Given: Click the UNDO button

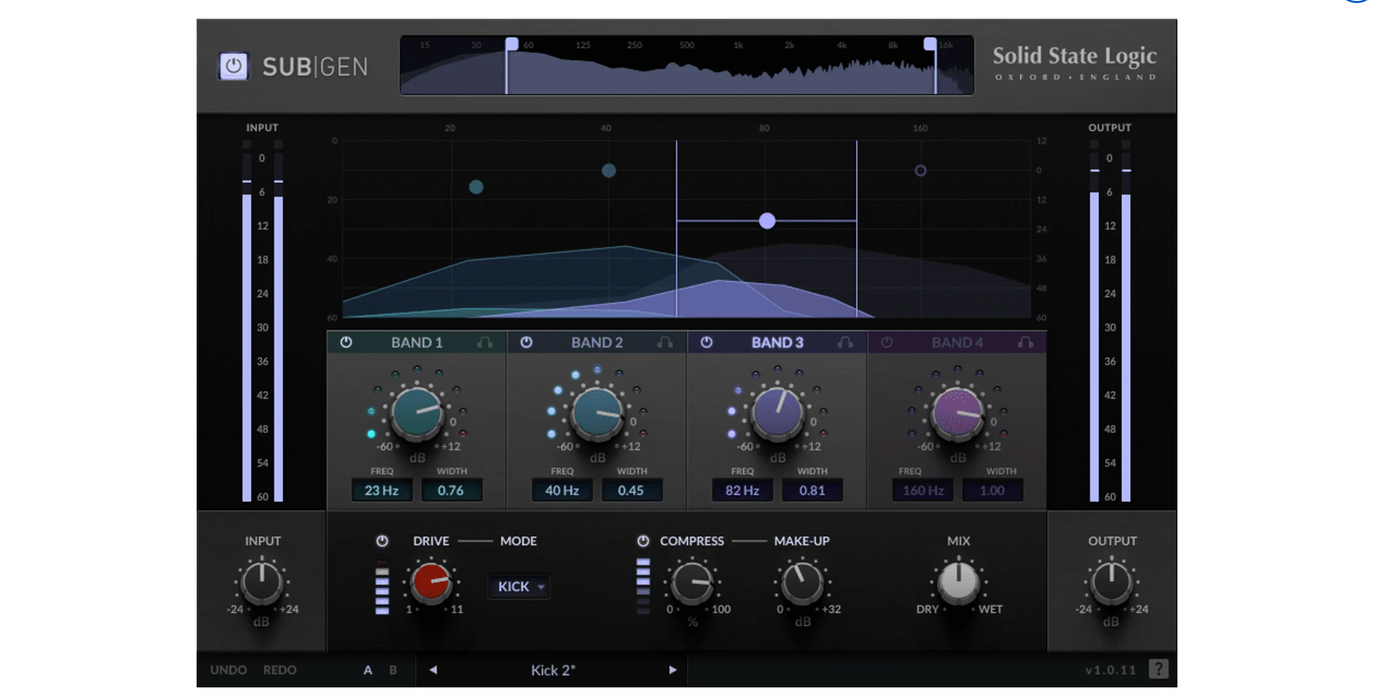Looking at the screenshot, I should (229, 670).
